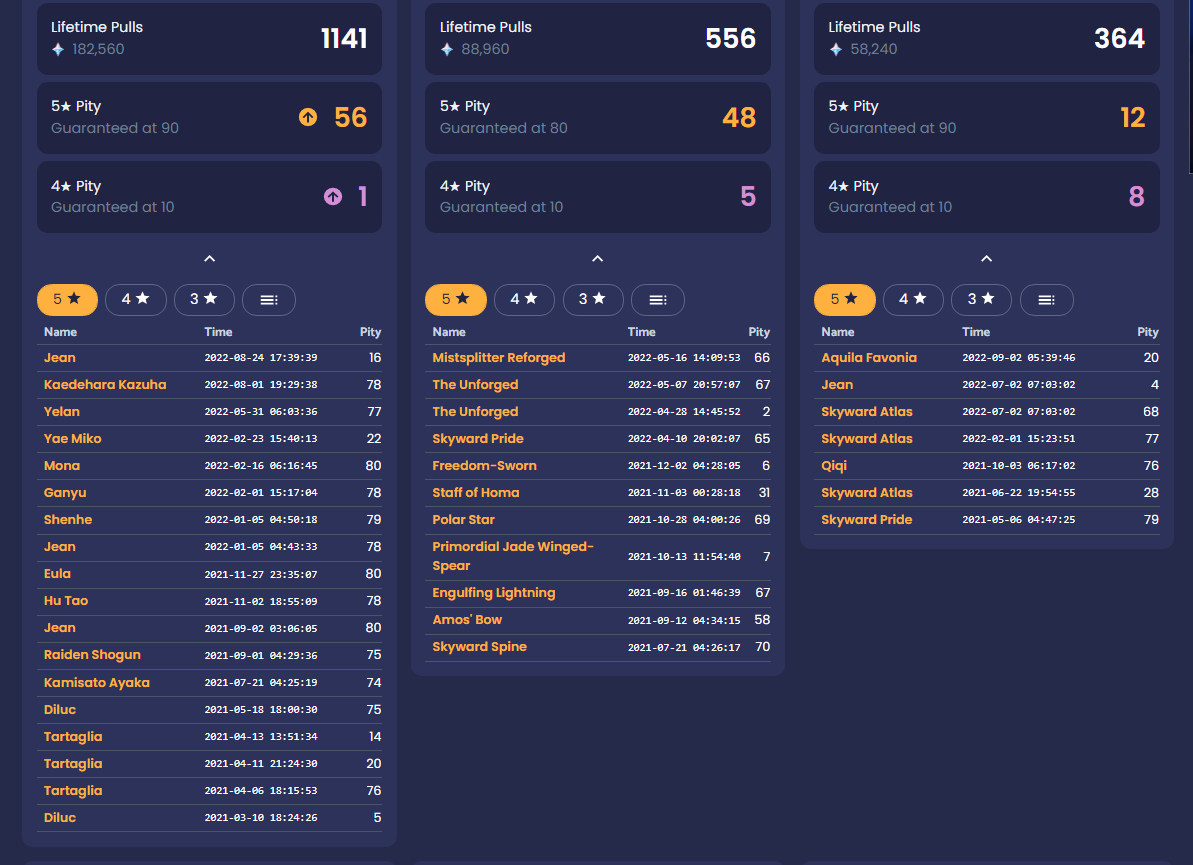Open the list view icon in the 364-pull panel
This screenshot has width=1193, height=865.
1047,300
